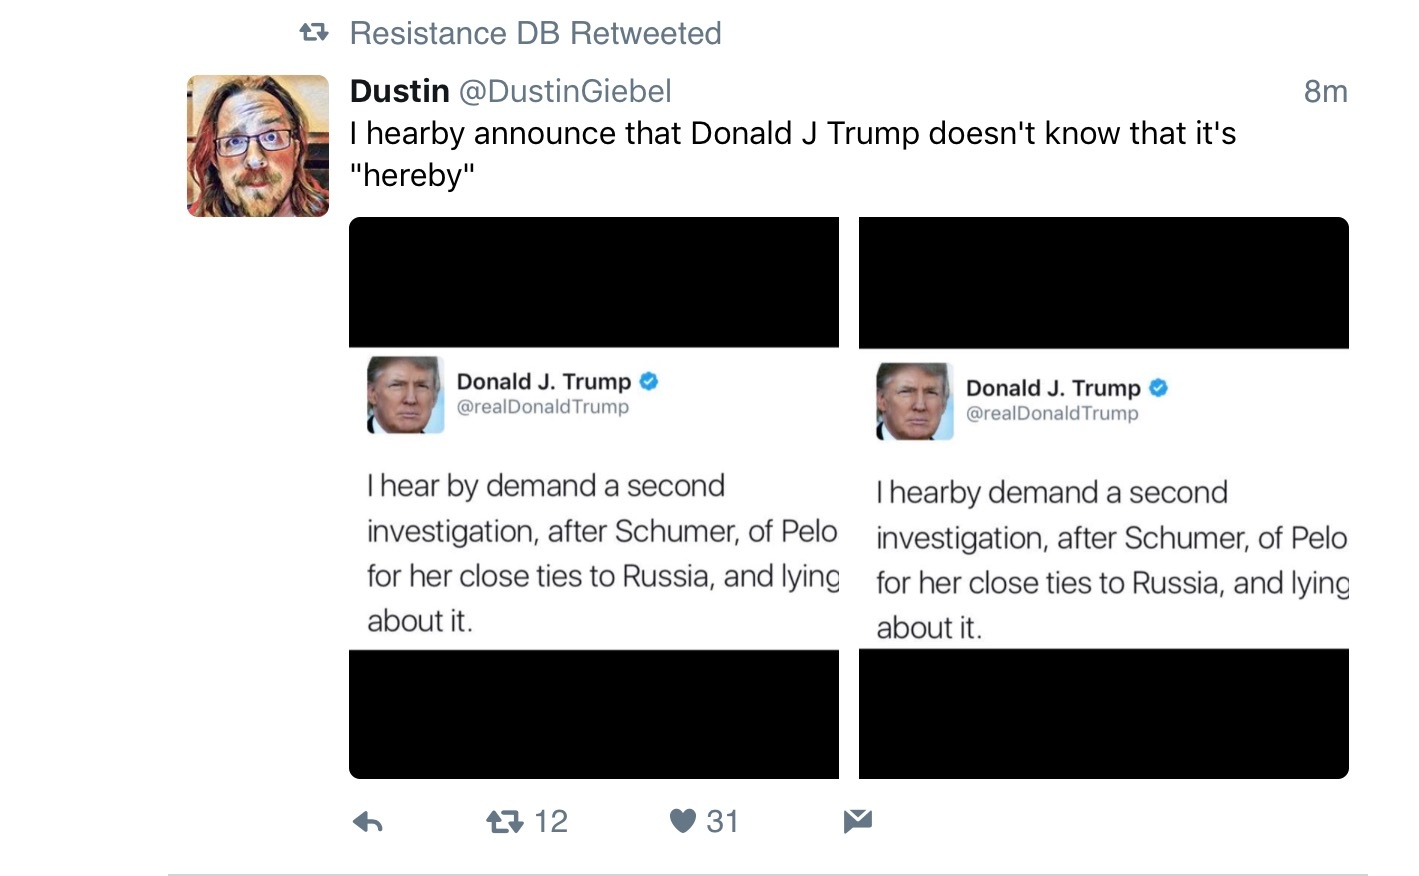Click the retweet count of 12
1419x876 pixels.
551,821
